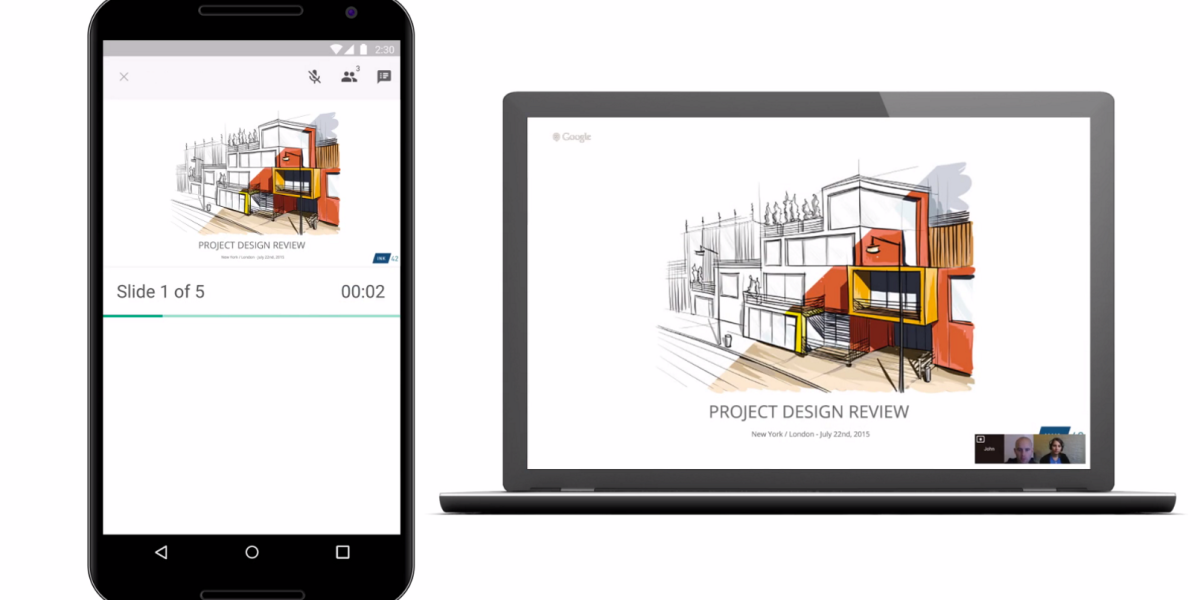1200x600 pixels.
Task: Click the PROJECT DESIGN REVIEW title on laptop
Action: pyautogui.click(x=808, y=412)
